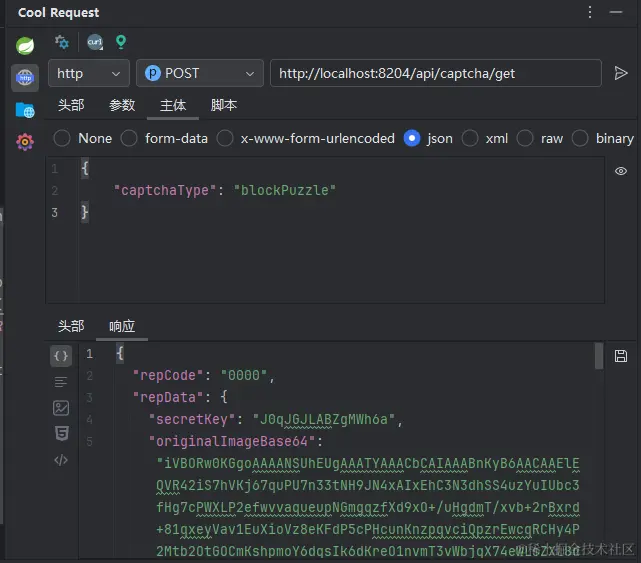Click the curl import icon

pyautogui.click(x=95, y=42)
